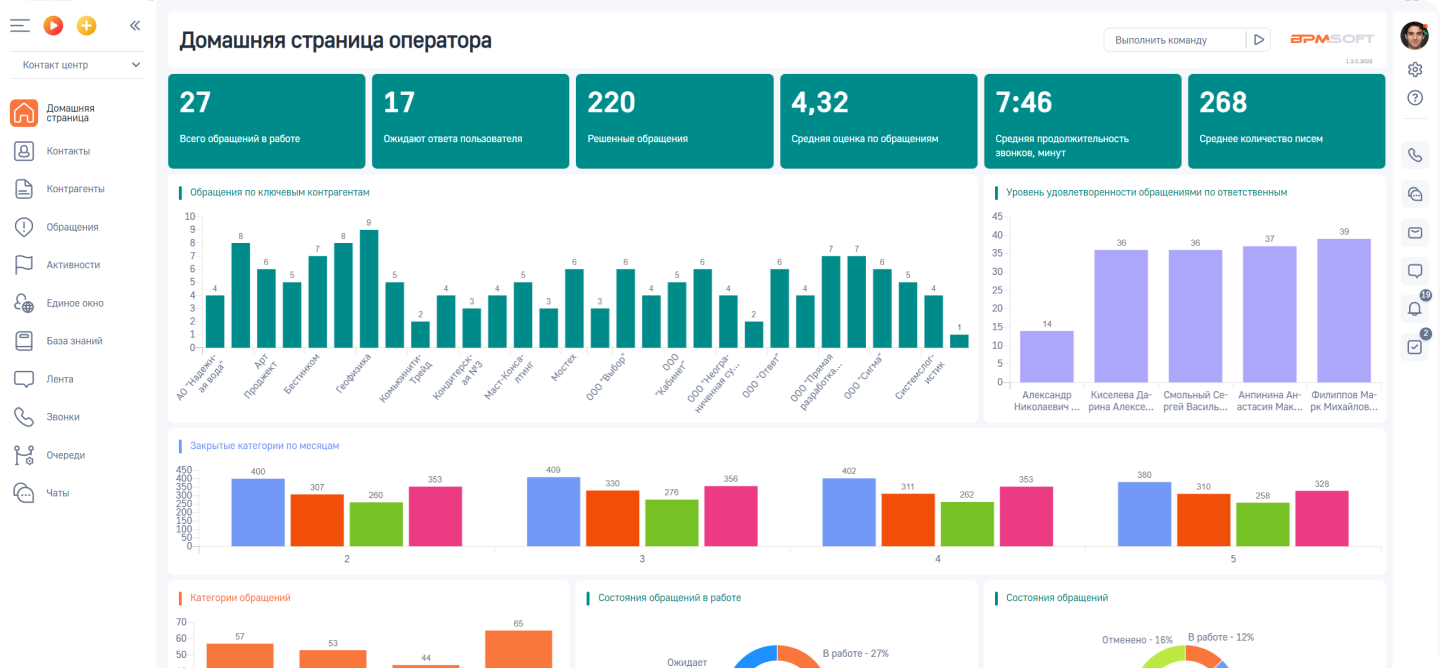The width and height of the screenshot is (1440, 668).
Task: Click the Отменено - 16% legend label
Action: pos(1137,639)
